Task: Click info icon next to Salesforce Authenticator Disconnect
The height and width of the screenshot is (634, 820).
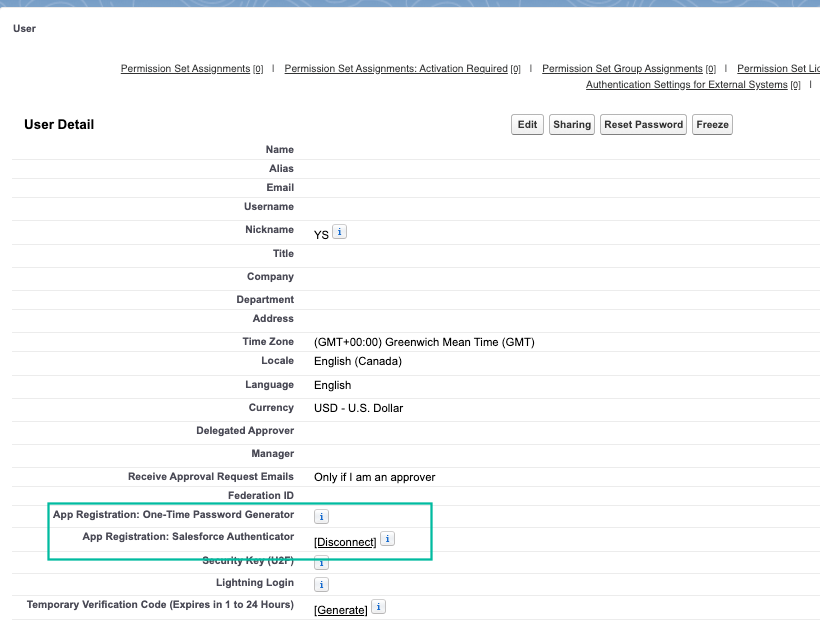Action: coord(387,538)
